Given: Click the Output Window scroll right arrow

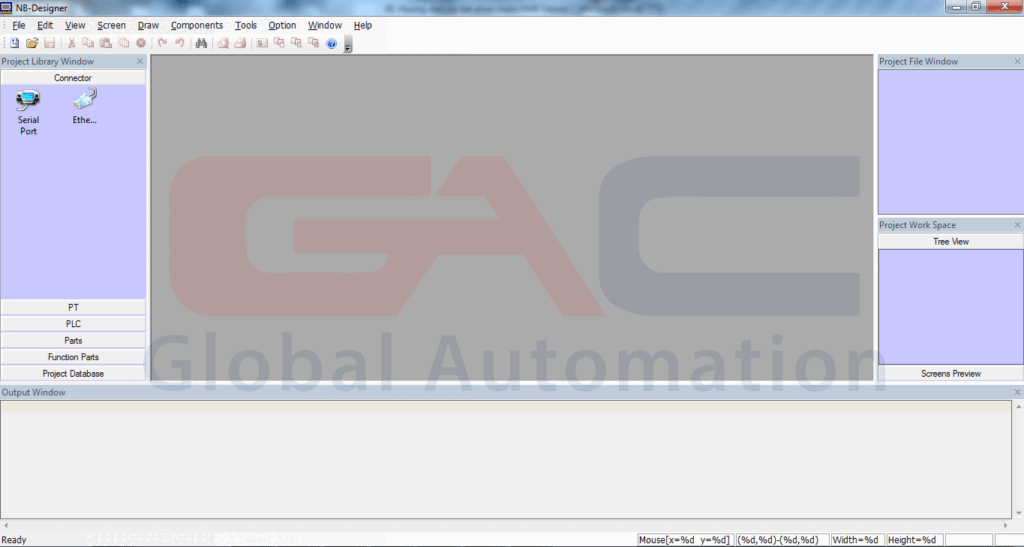Looking at the screenshot, I should point(1006,525).
